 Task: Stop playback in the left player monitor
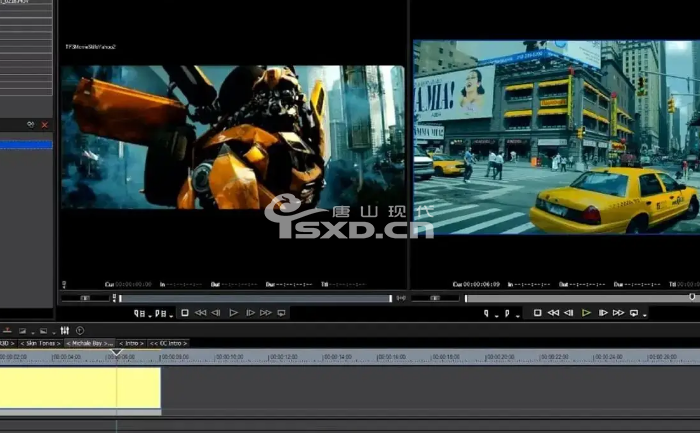[185, 313]
